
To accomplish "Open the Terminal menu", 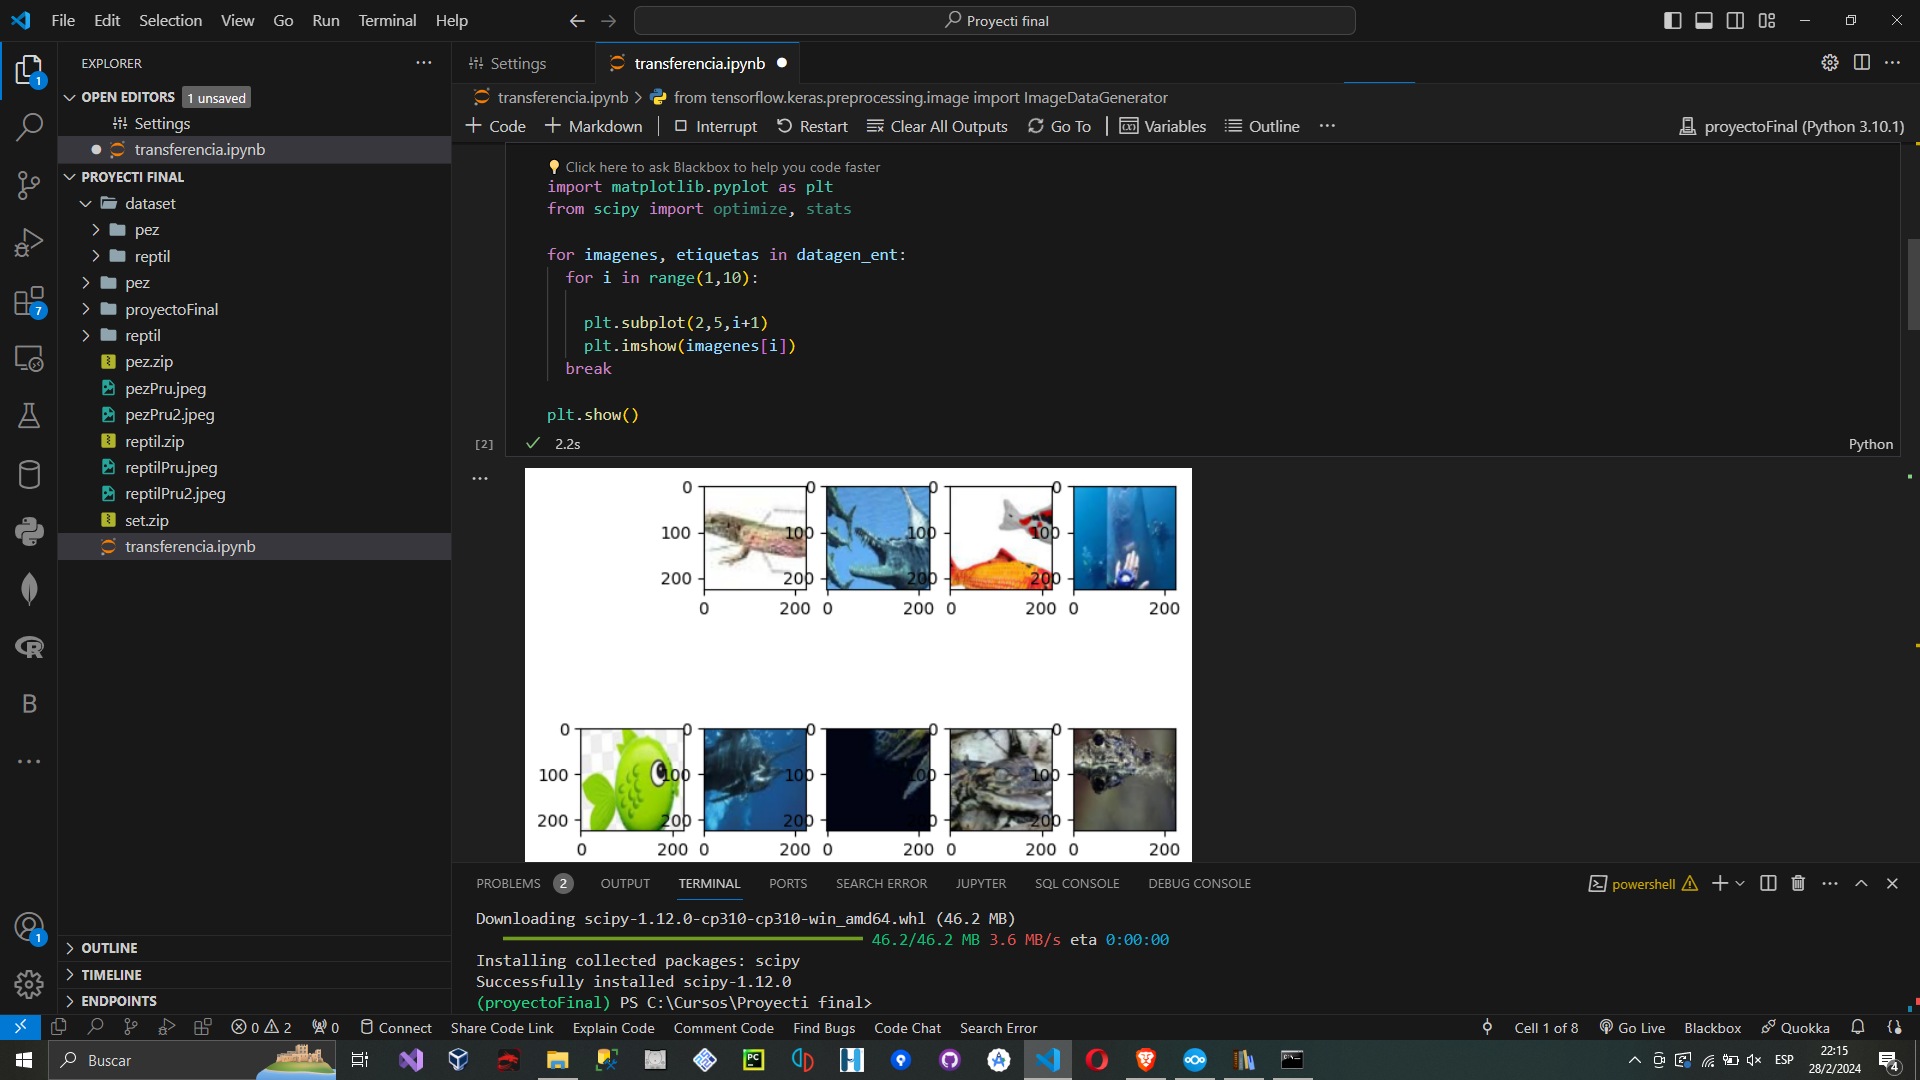I will tap(387, 20).
